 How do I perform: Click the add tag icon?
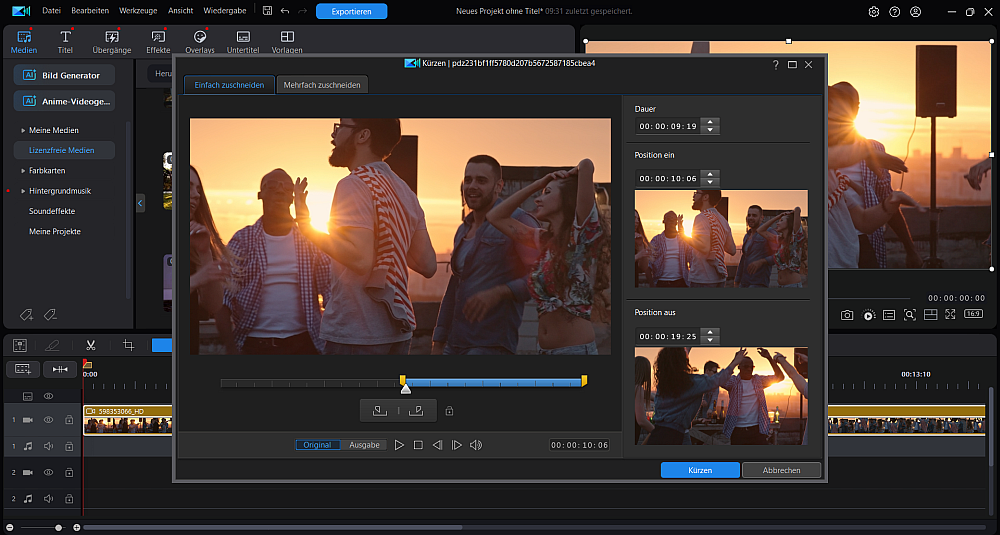coord(26,314)
